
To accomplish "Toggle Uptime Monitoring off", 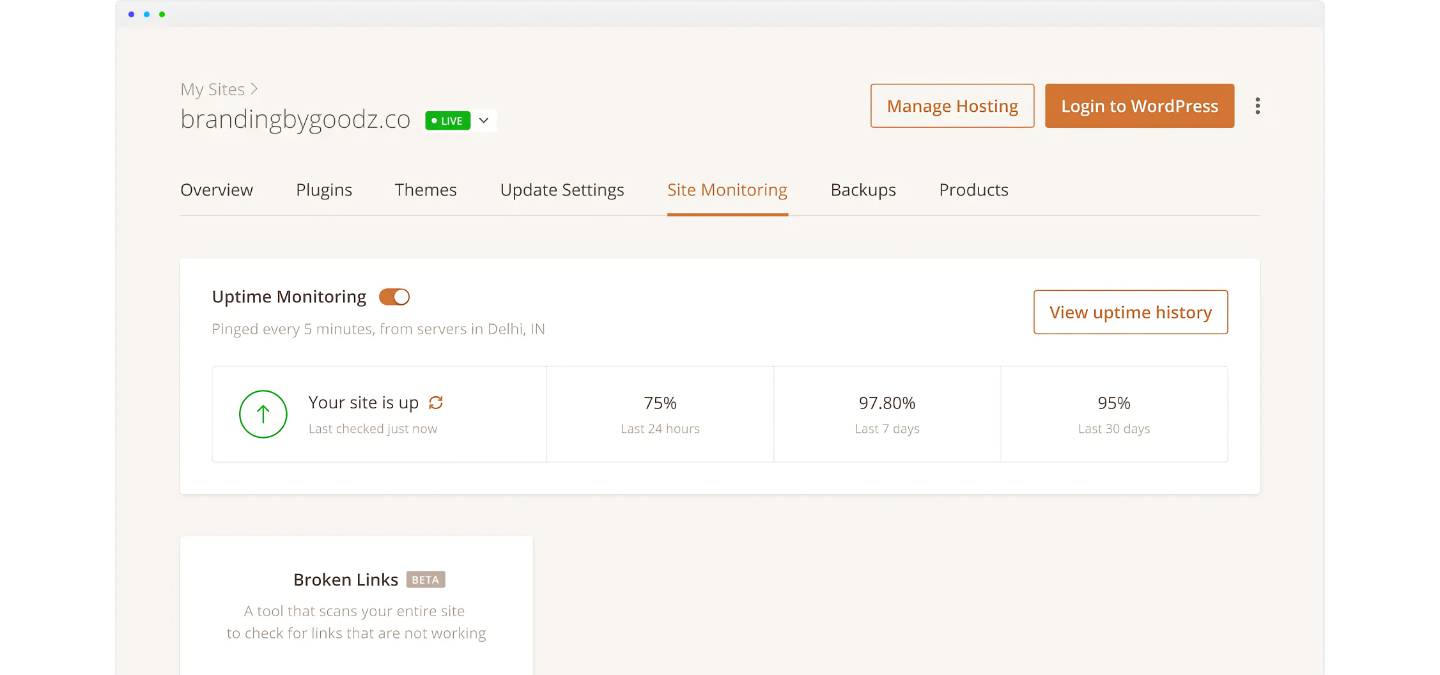I will click(x=394, y=297).
